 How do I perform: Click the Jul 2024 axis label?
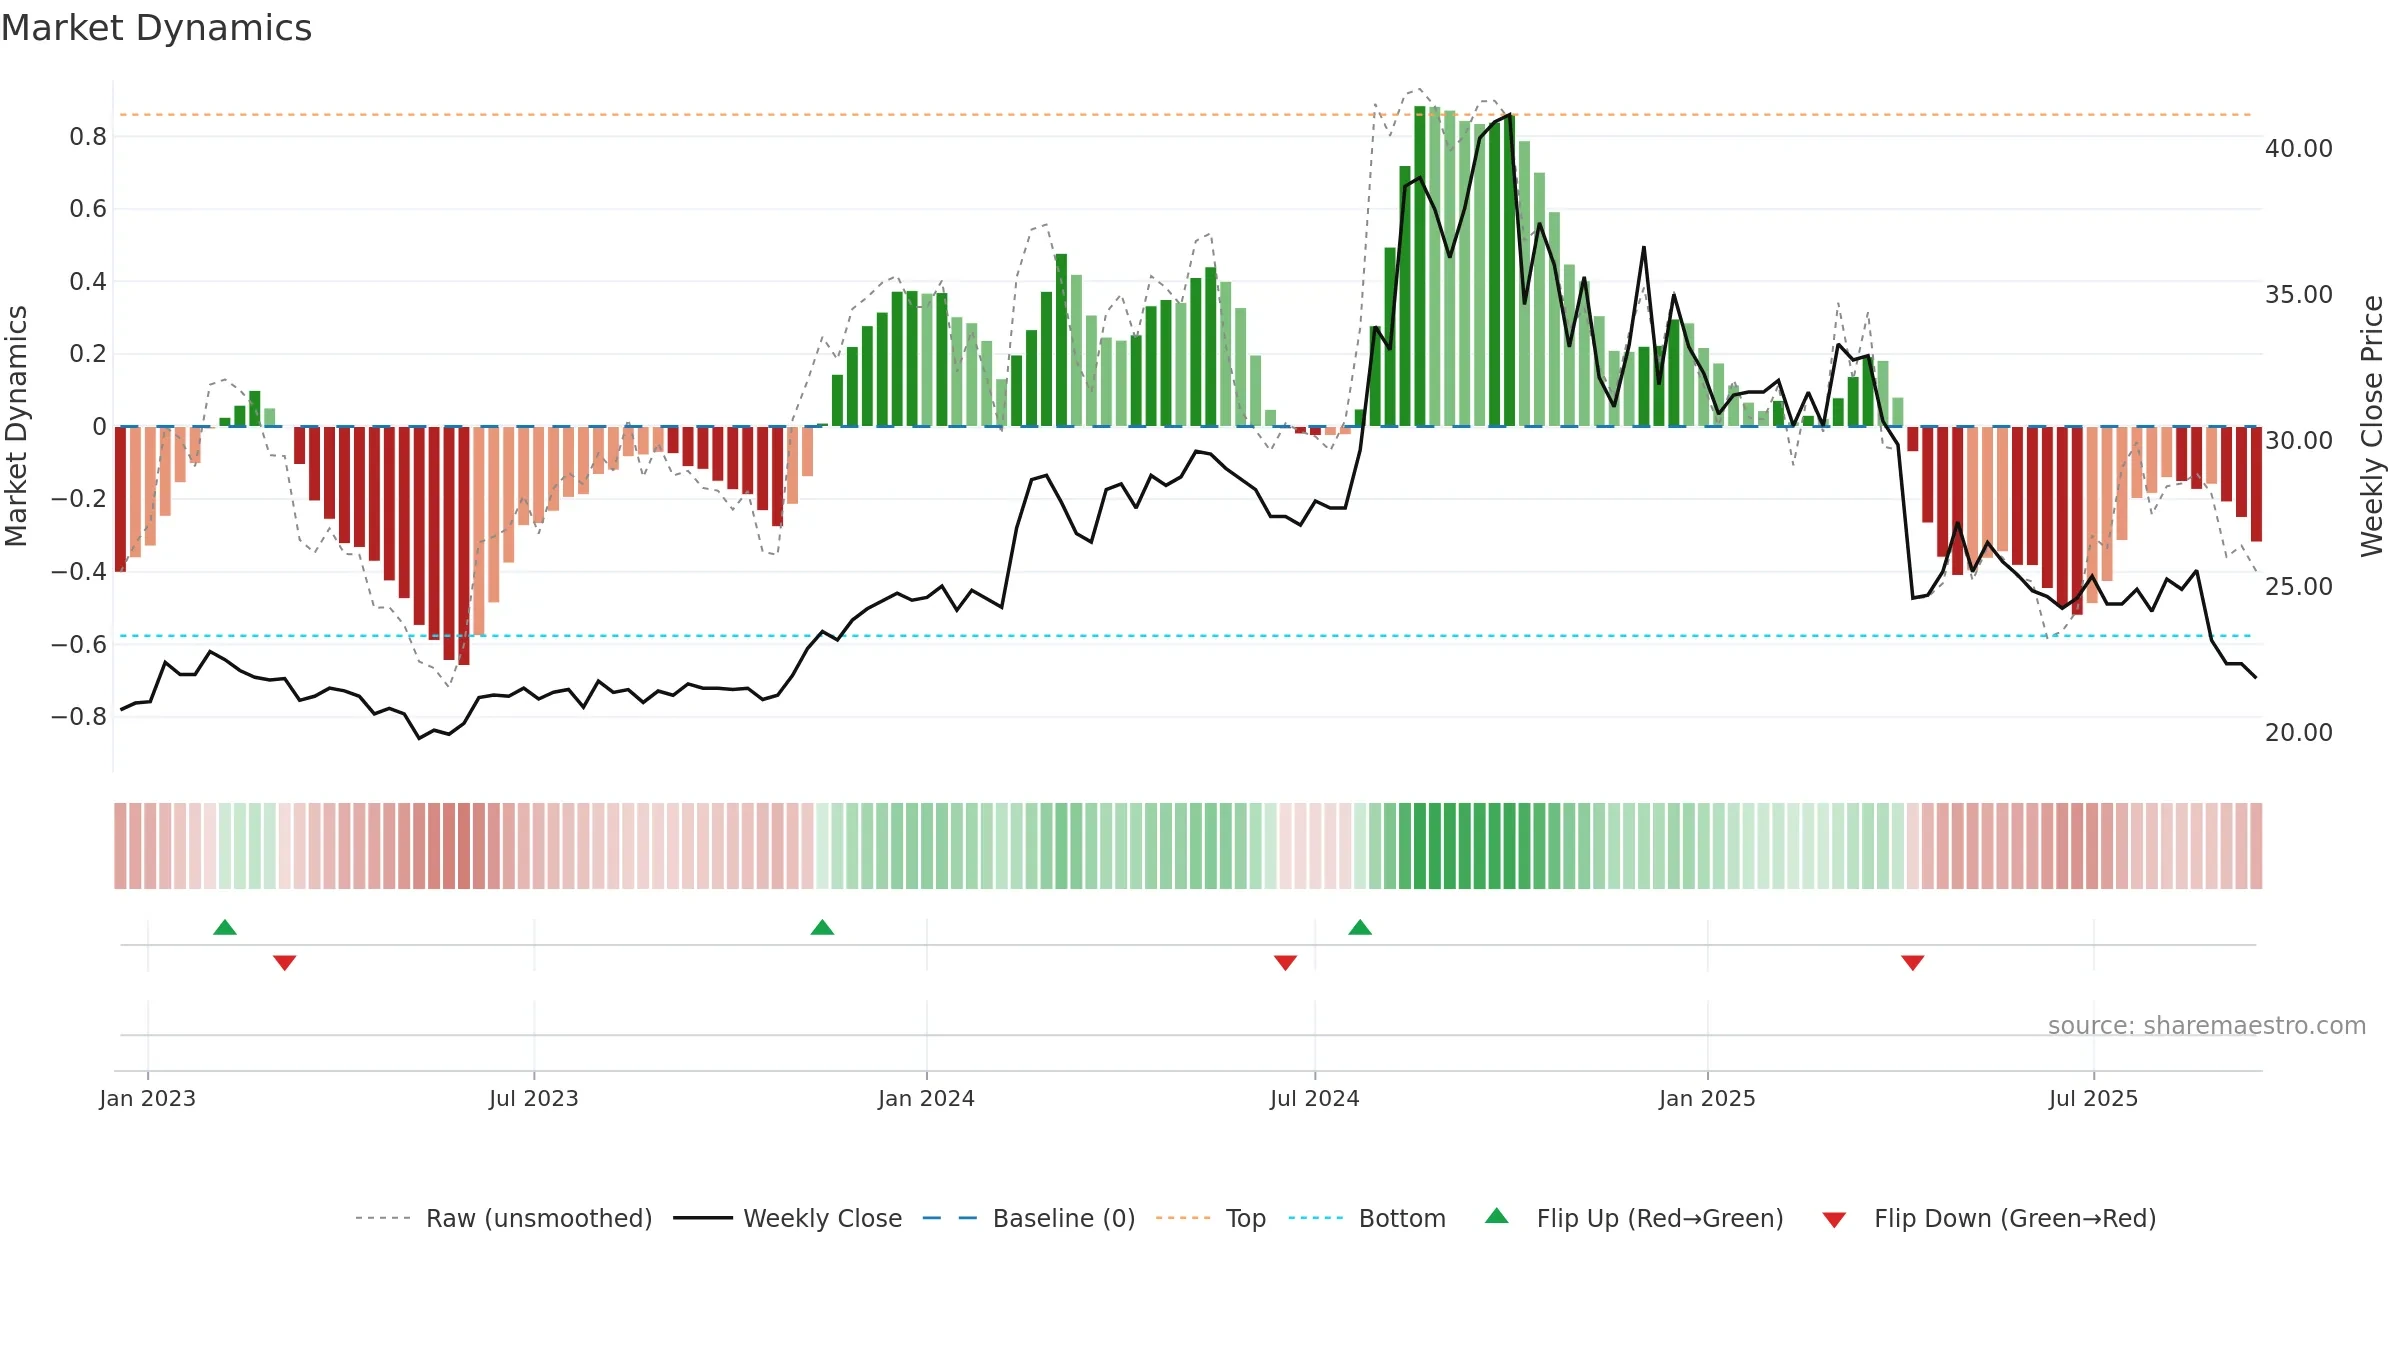1315,1098
